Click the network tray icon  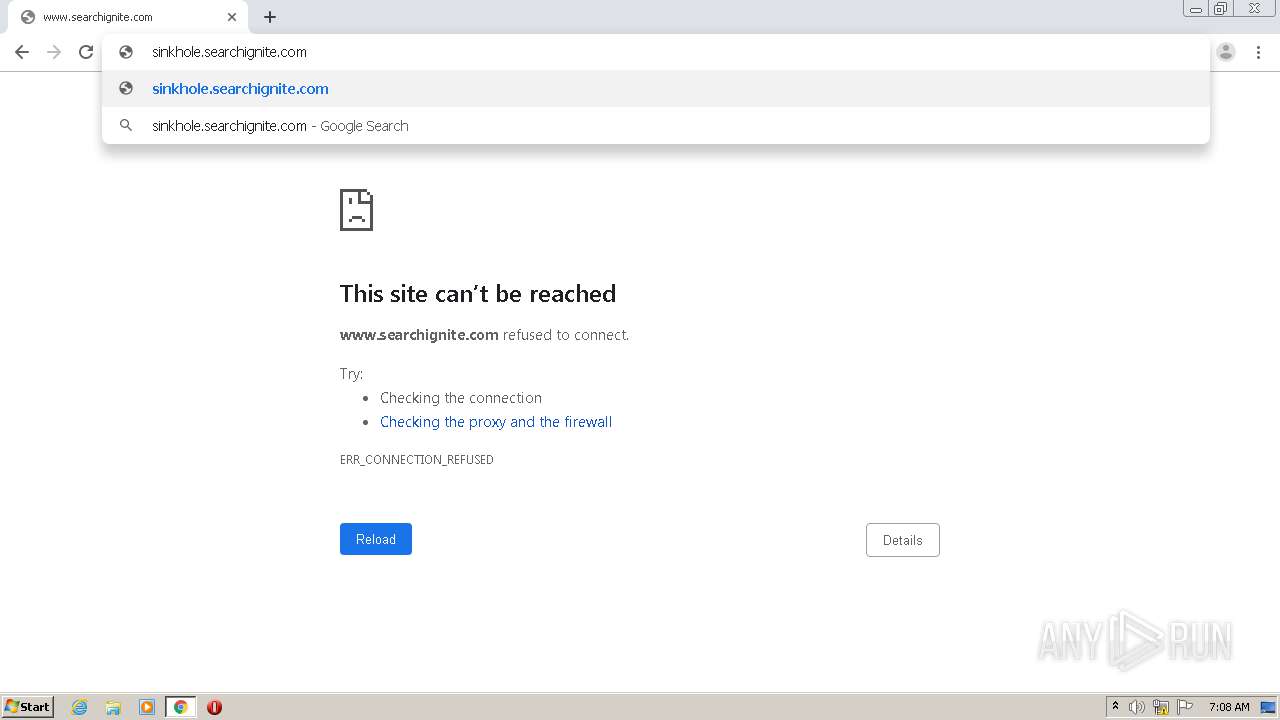1161,707
